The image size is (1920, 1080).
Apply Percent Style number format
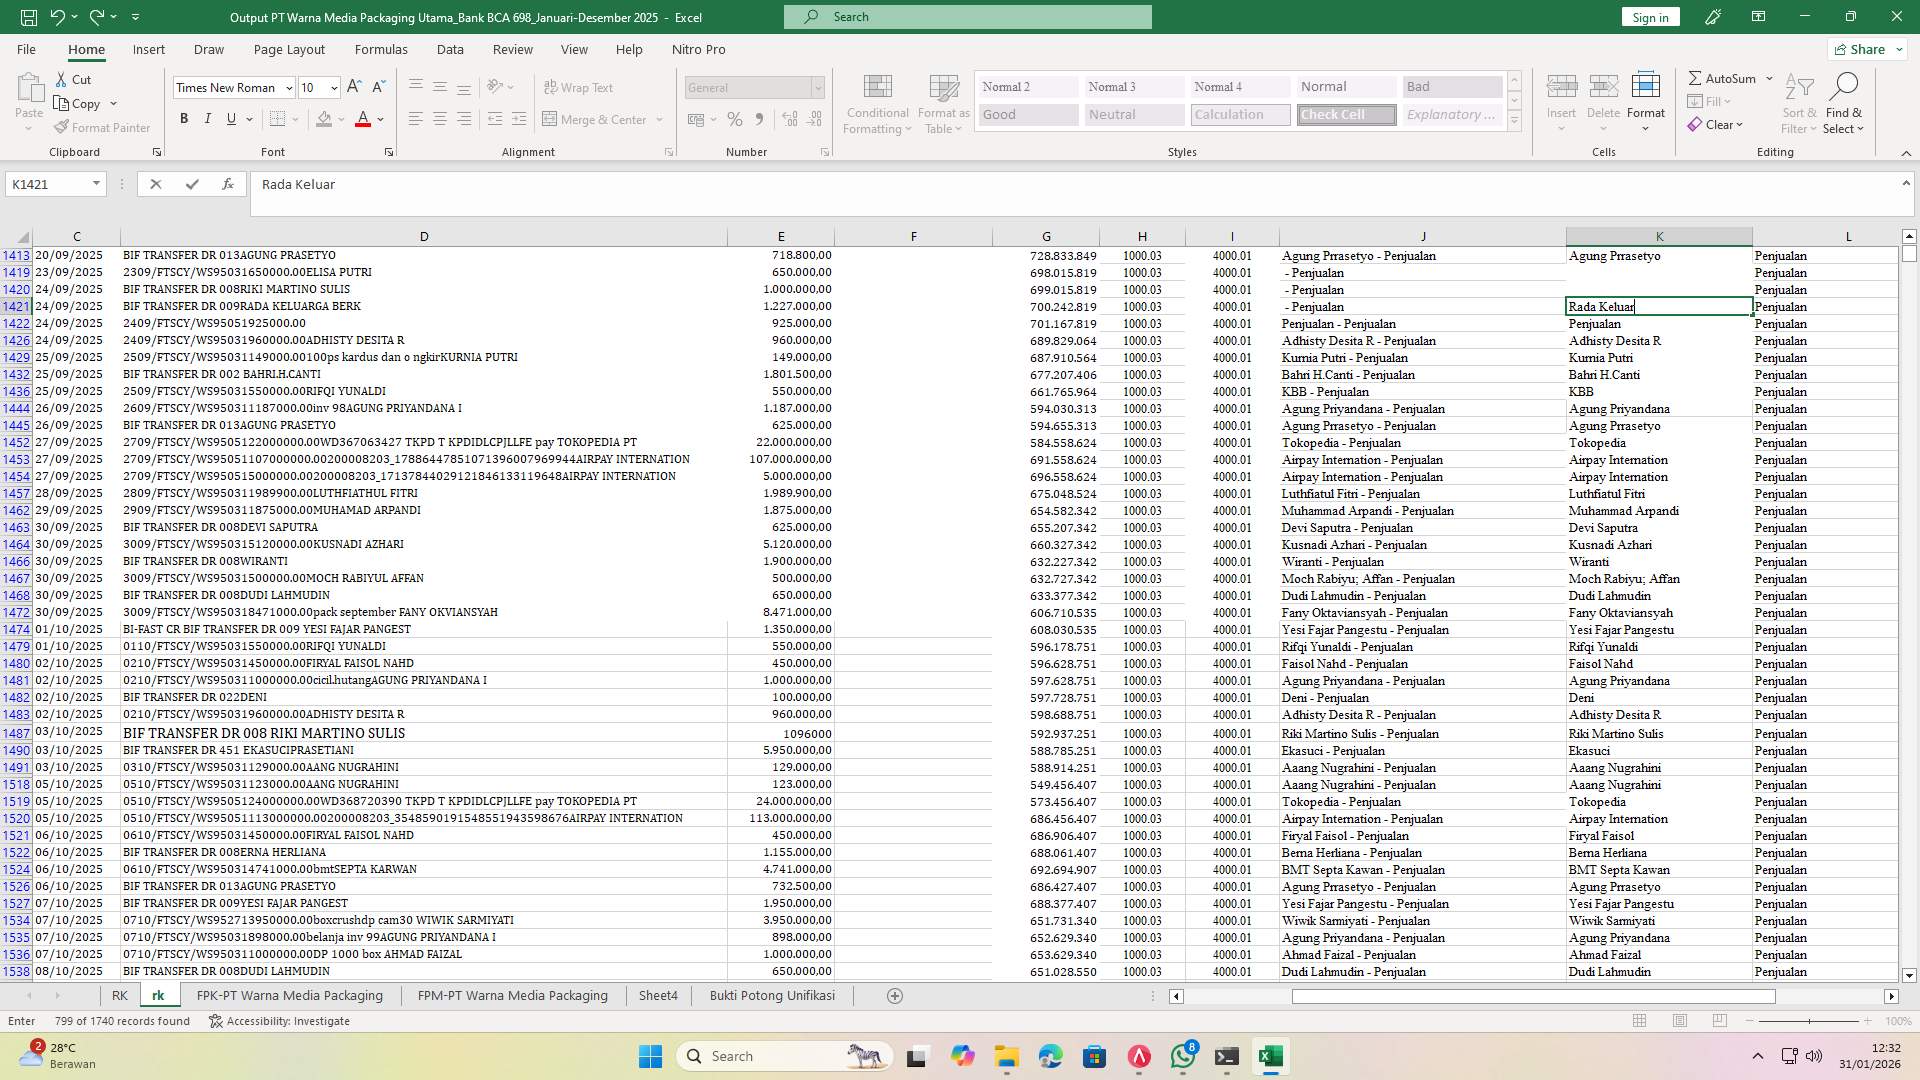click(735, 119)
